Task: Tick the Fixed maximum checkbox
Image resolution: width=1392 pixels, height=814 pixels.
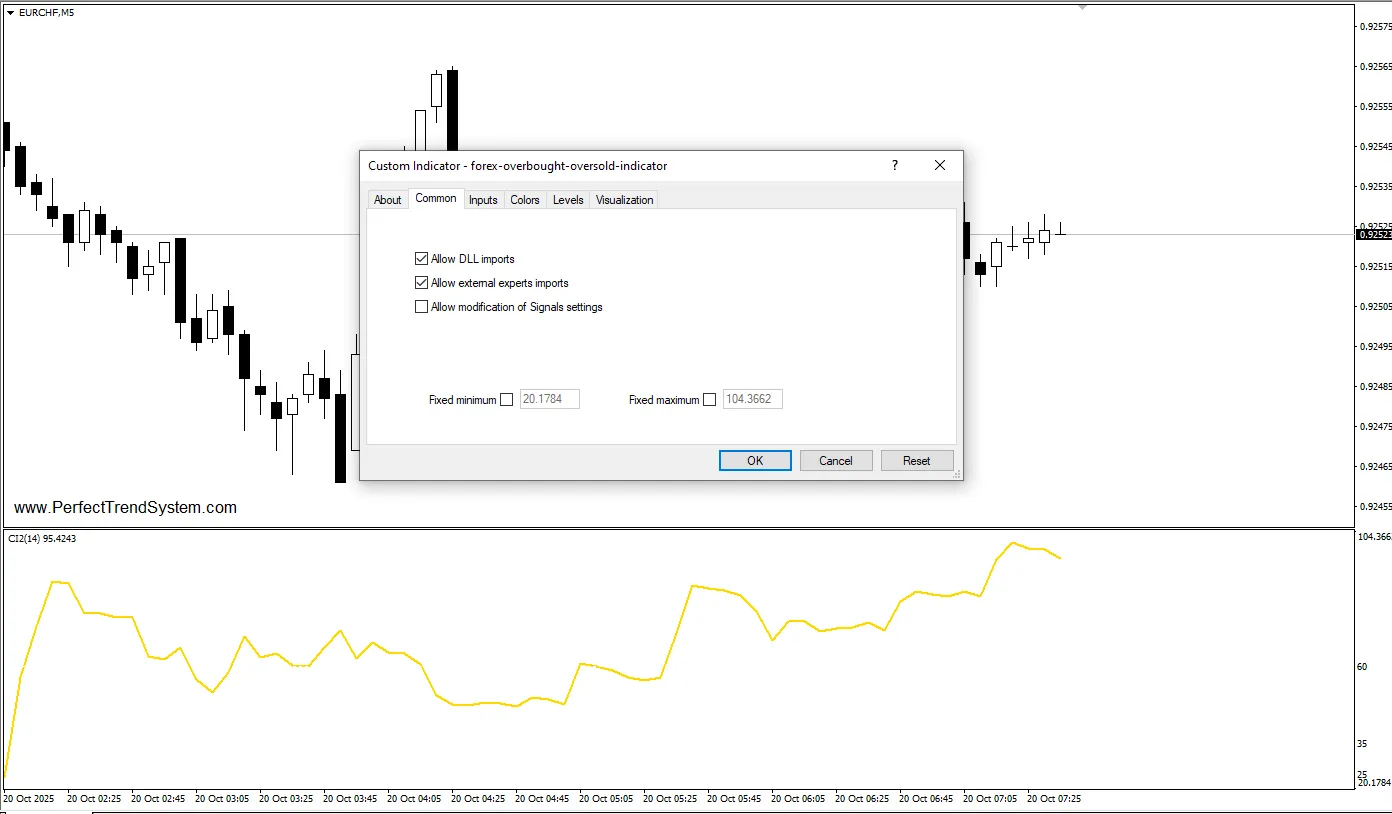Action: coord(709,400)
